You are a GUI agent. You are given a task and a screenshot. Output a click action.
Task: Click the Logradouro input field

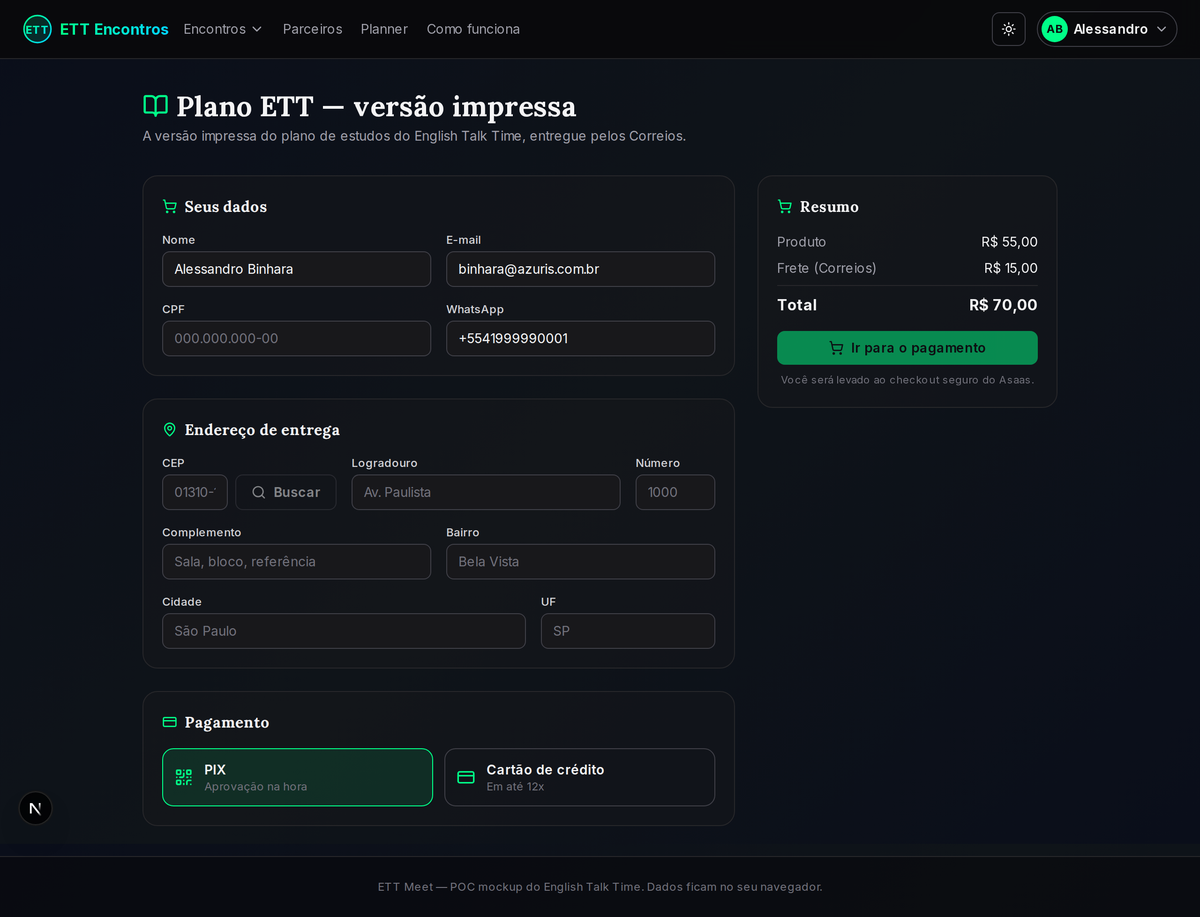point(486,492)
